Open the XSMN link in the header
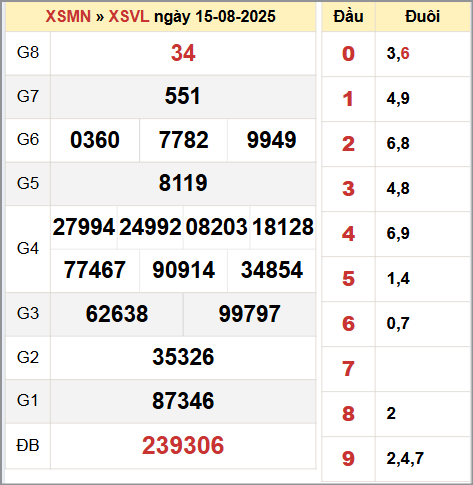The height and width of the screenshot is (485, 473). coord(68,16)
